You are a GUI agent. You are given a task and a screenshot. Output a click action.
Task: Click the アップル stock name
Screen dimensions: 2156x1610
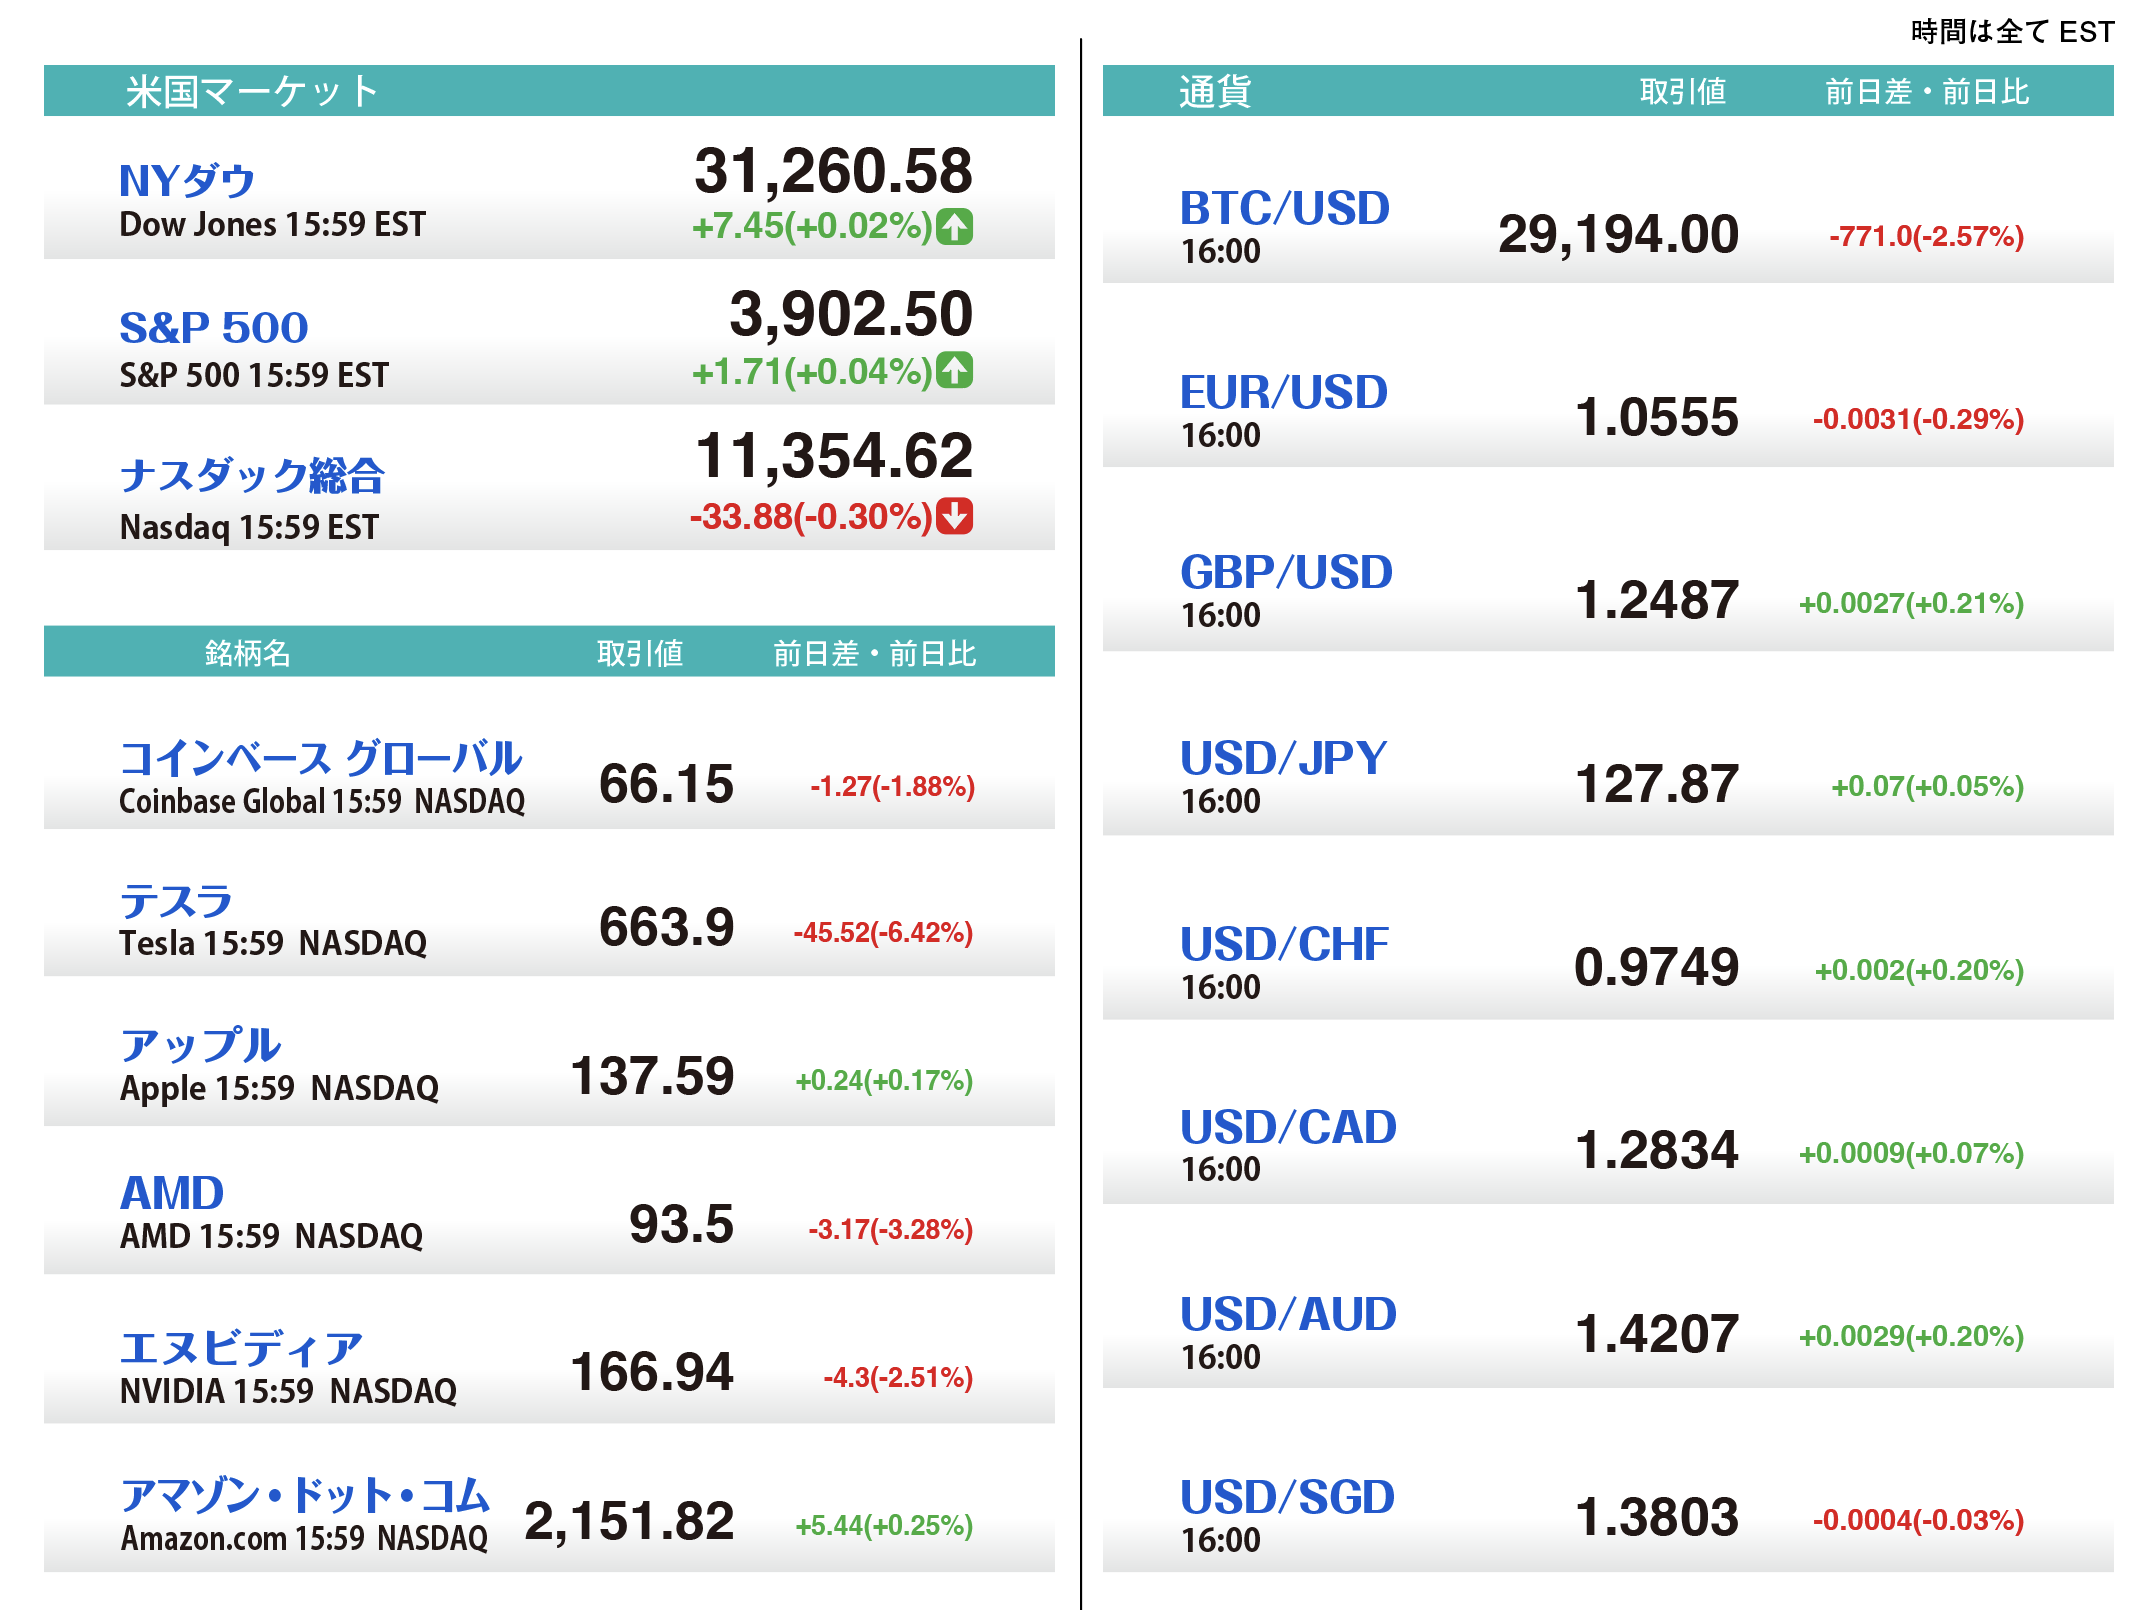(200, 1045)
